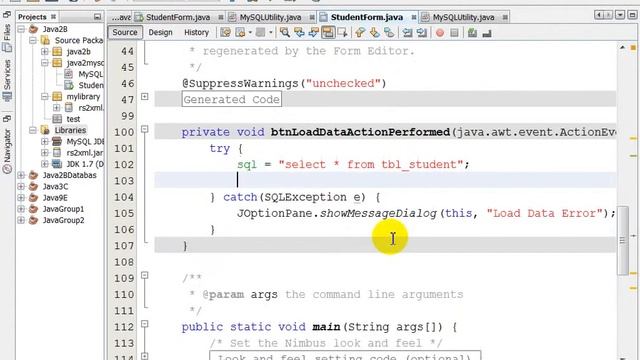Toggle bookmark on current line
Image resolution: width=640 pixels, height=360 pixels.
(x=389, y=33)
